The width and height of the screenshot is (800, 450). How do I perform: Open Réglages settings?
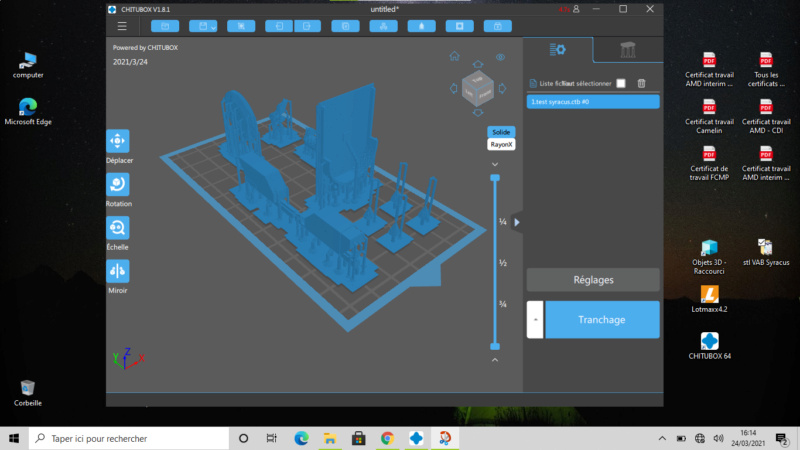tap(593, 280)
